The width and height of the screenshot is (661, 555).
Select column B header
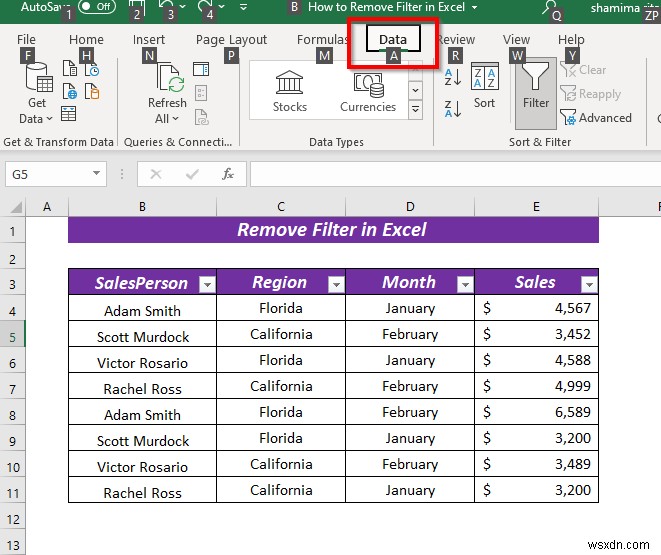pyautogui.click(x=142, y=207)
